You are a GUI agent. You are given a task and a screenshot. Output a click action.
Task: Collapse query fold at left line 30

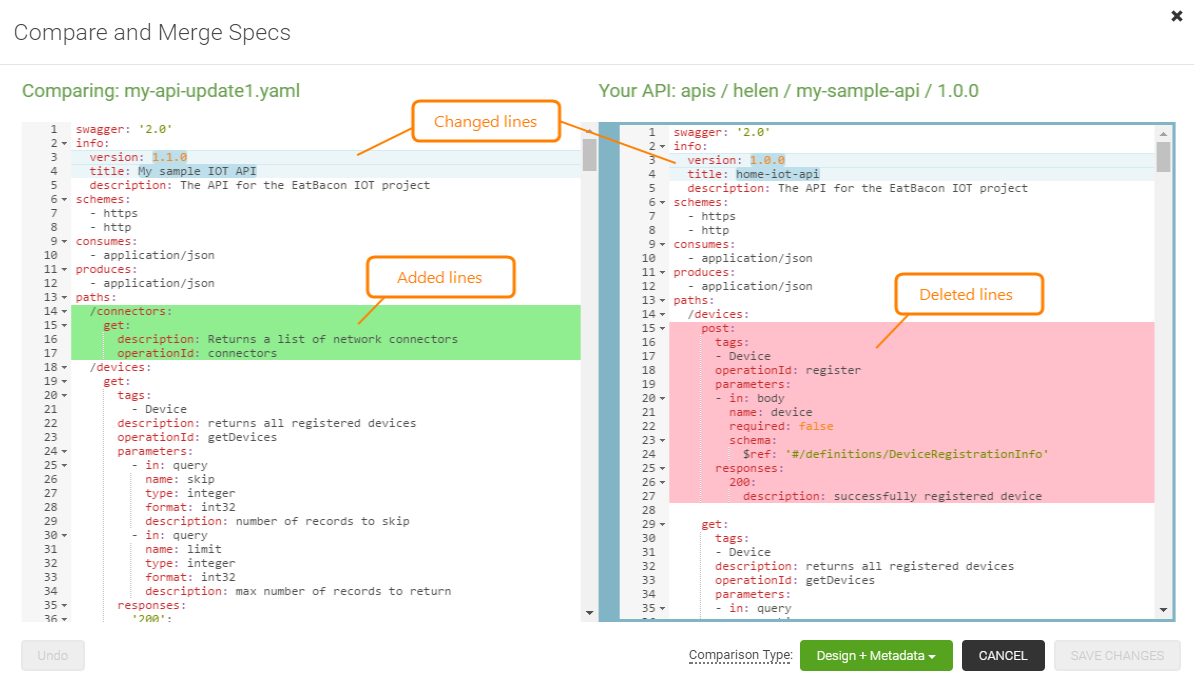point(64,535)
